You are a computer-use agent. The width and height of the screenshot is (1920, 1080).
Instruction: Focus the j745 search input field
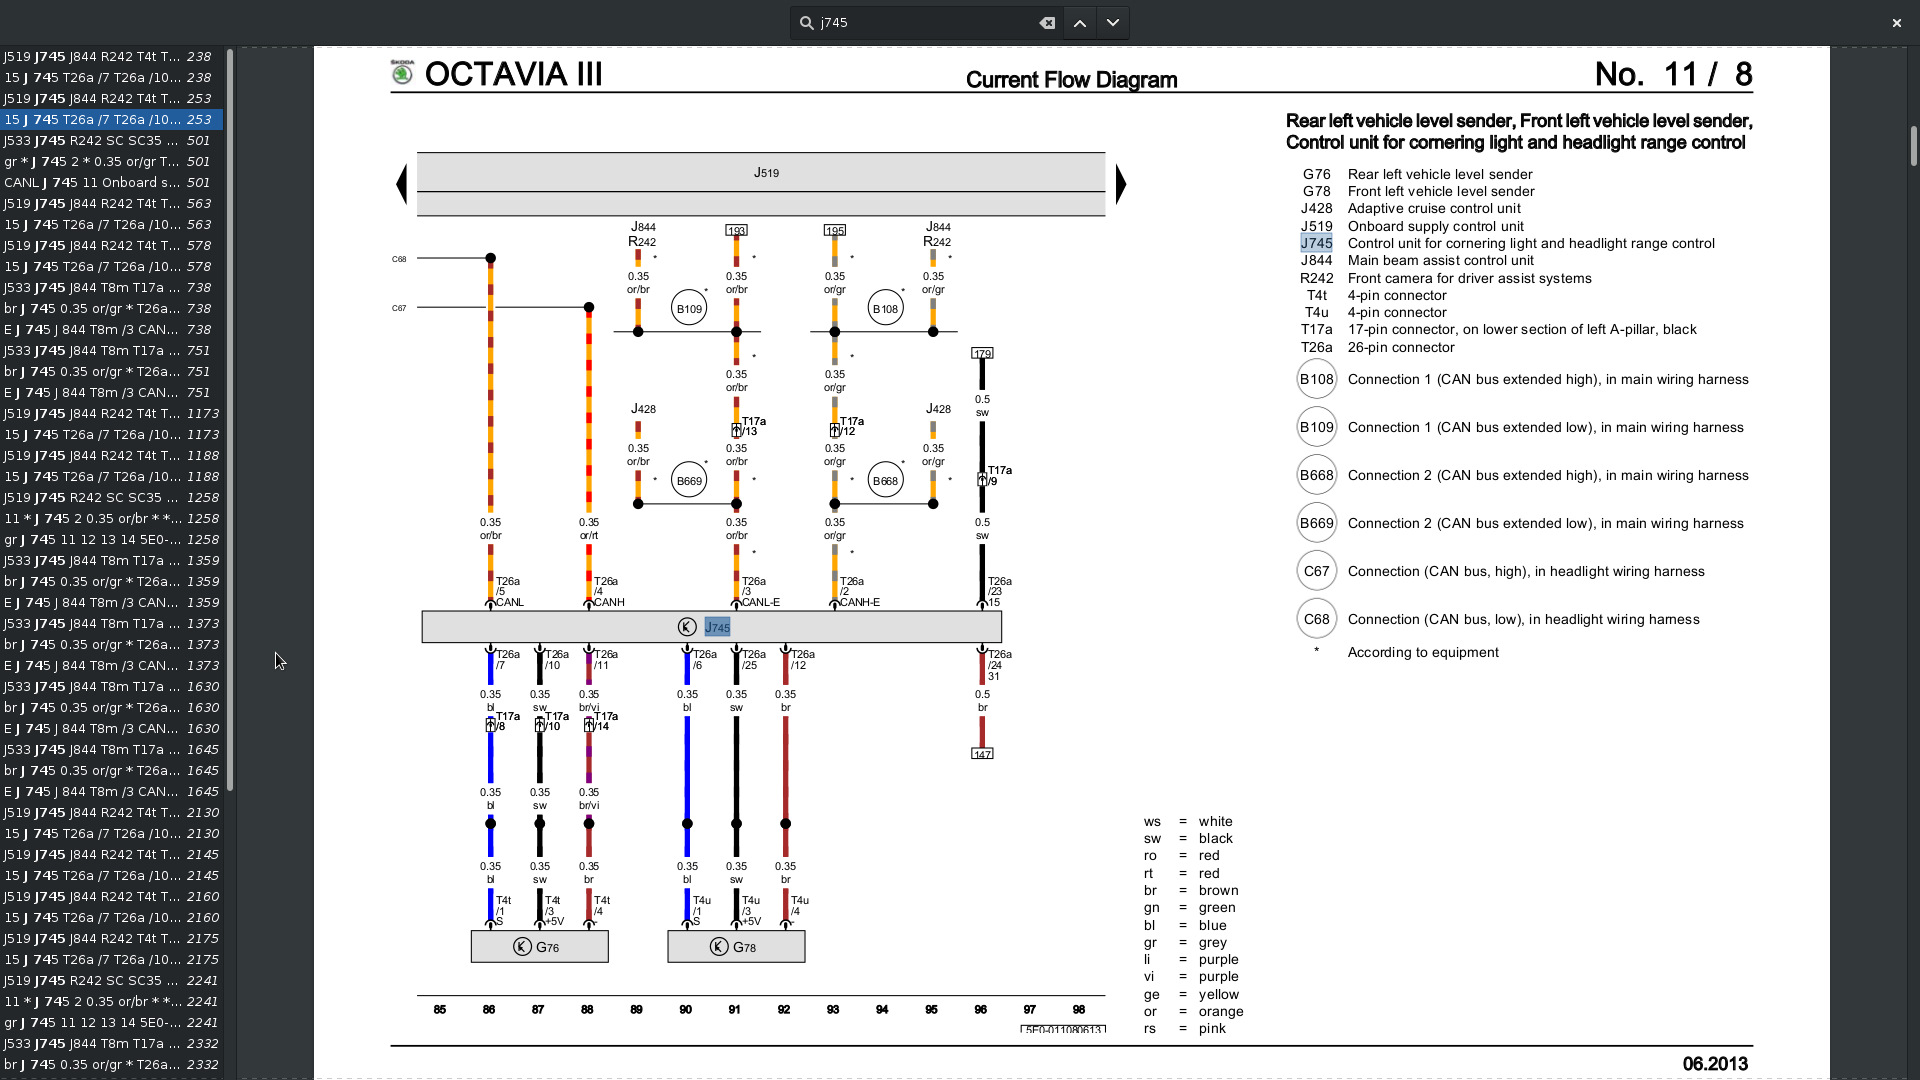pos(920,23)
